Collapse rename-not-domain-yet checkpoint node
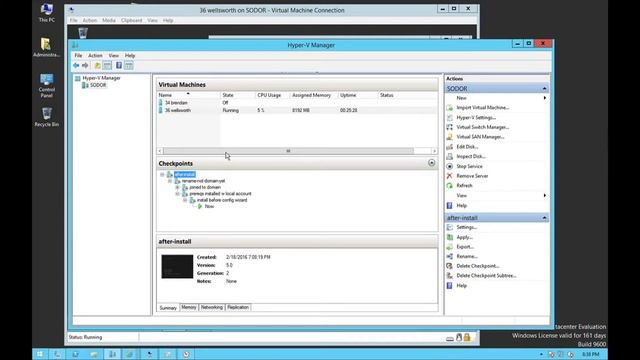Viewport: 640px width, 360px height. [x=170, y=181]
